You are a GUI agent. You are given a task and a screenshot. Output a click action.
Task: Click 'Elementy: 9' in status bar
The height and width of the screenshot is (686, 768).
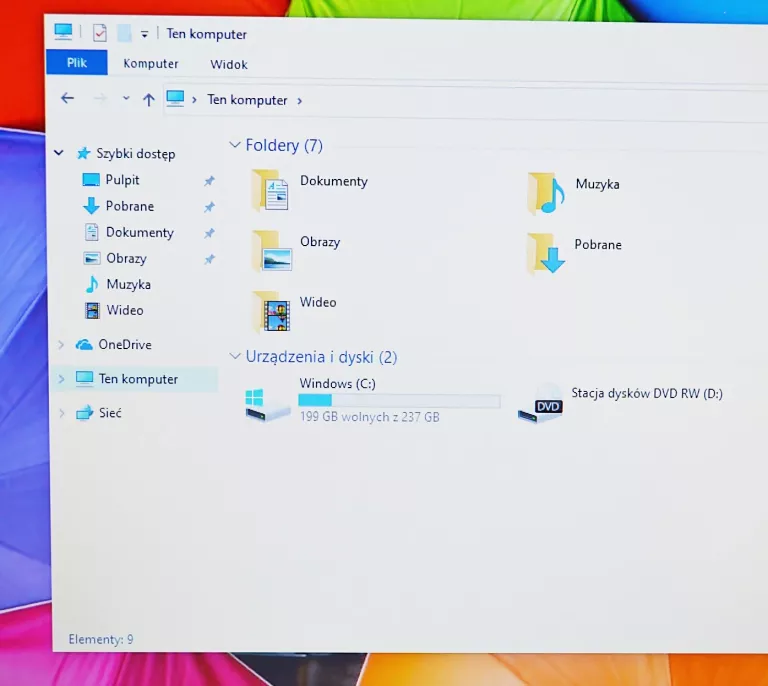[x=101, y=639]
